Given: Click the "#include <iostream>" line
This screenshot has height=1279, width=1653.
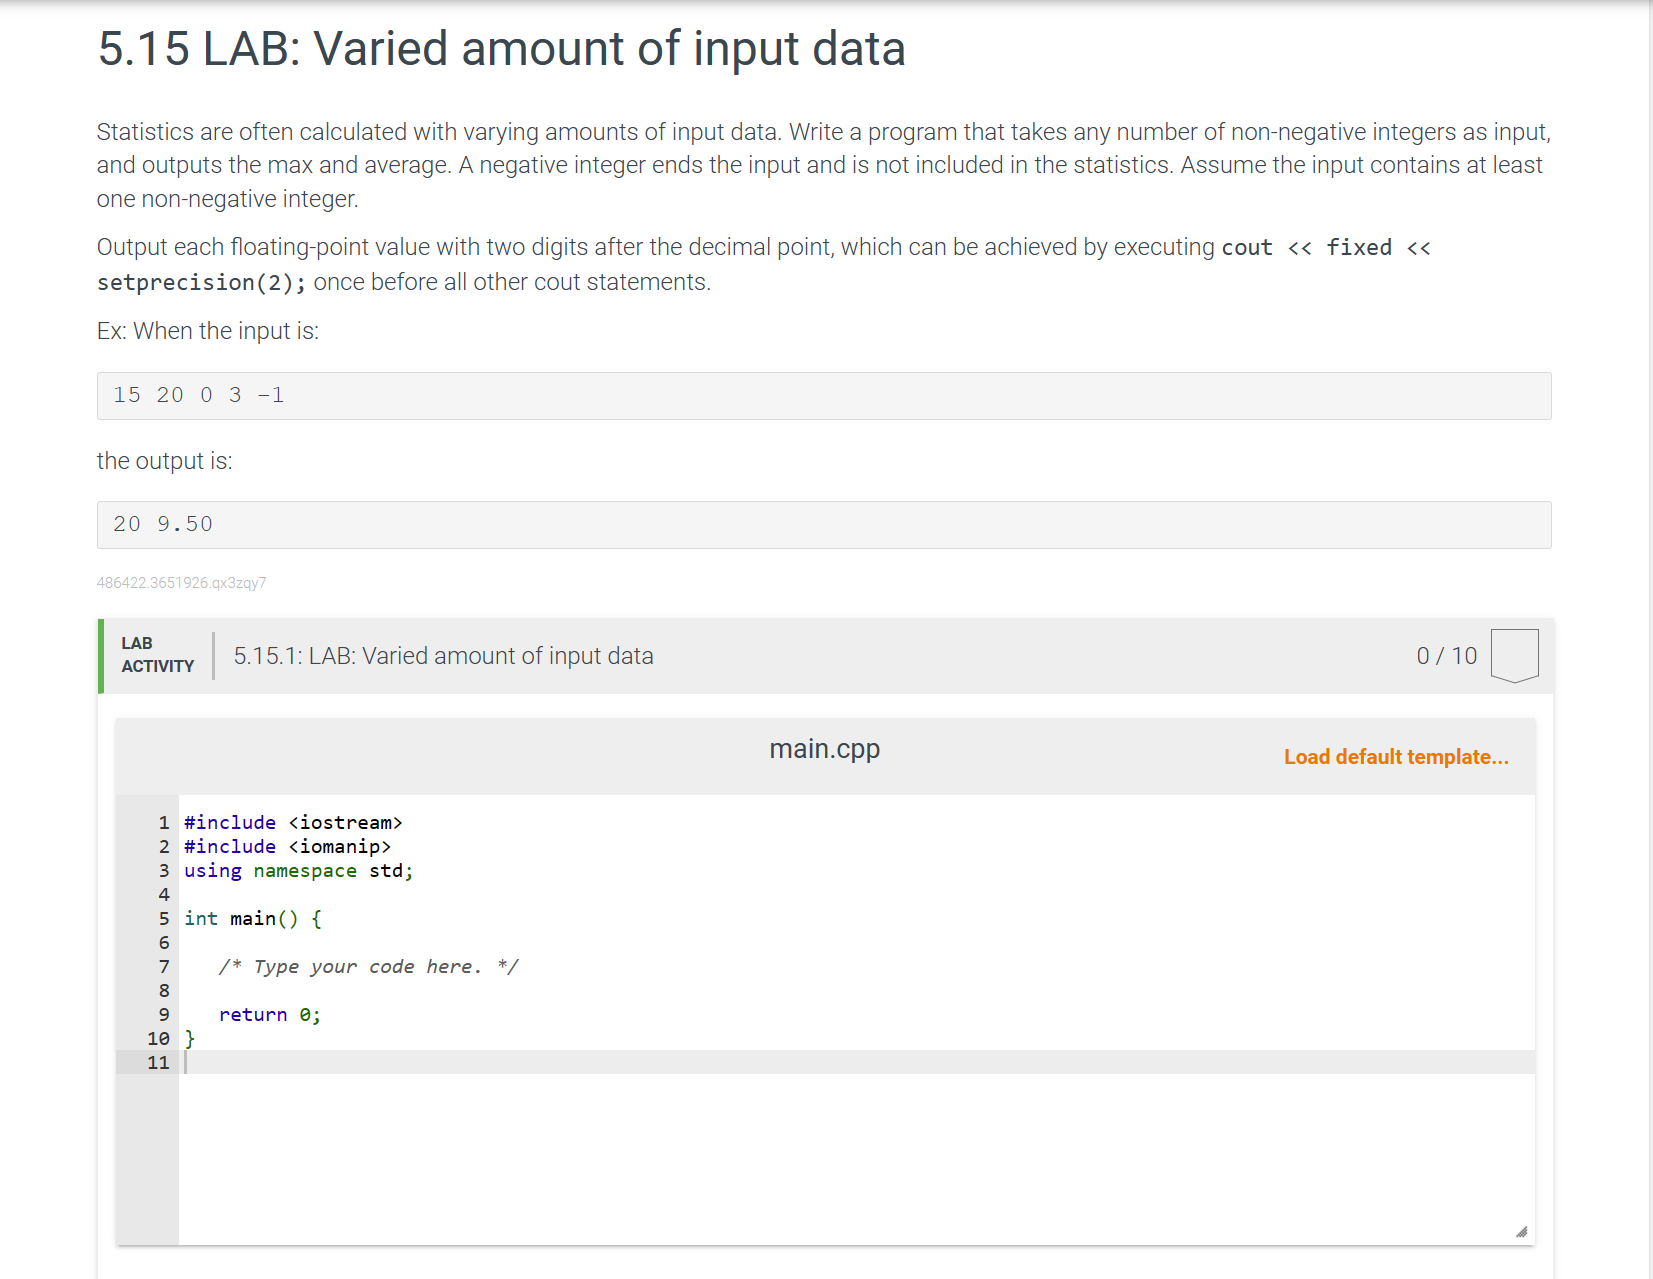Looking at the screenshot, I should point(293,822).
